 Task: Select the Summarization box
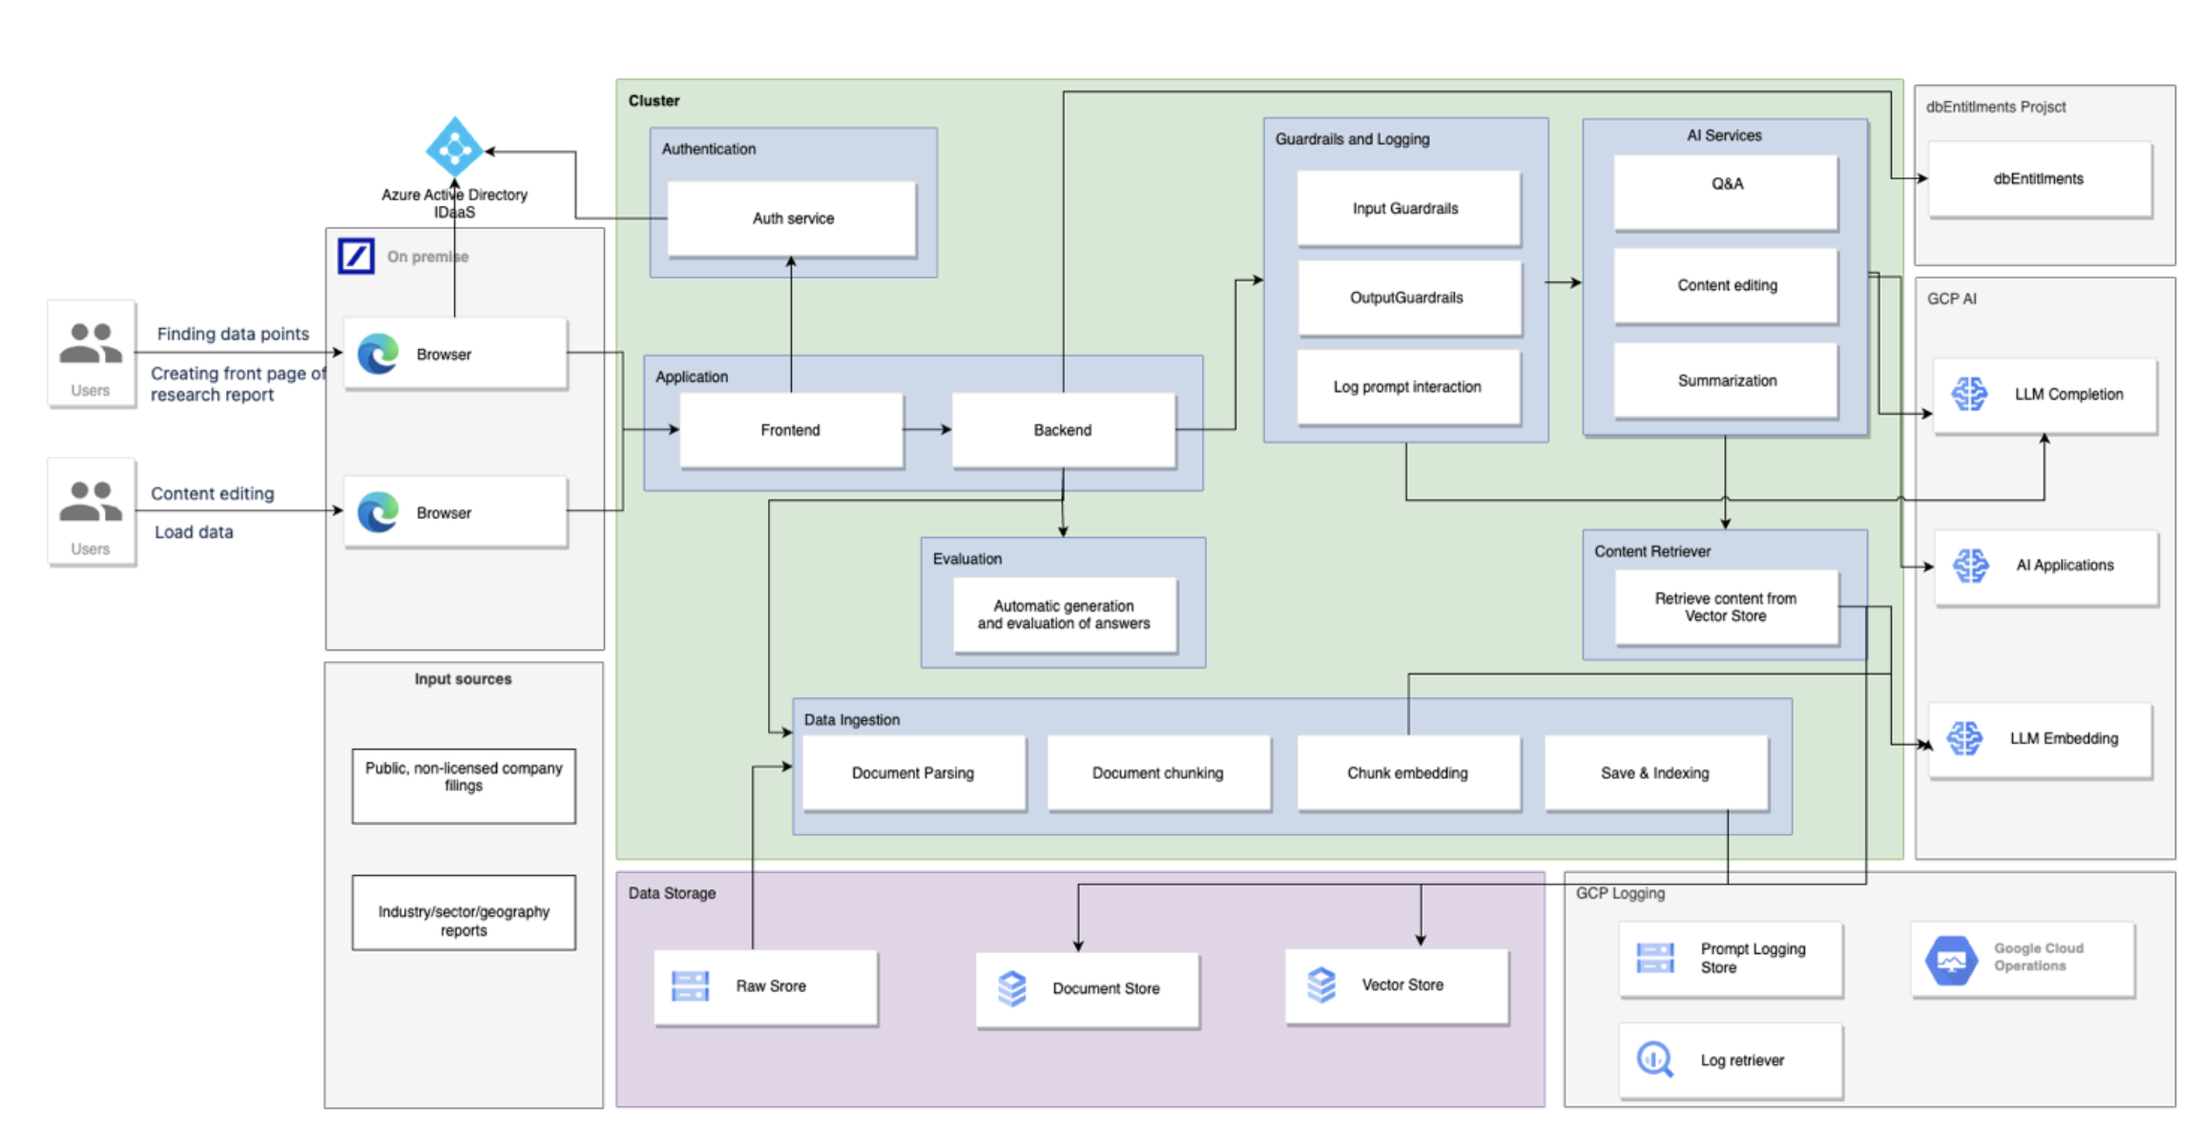click(x=1726, y=380)
